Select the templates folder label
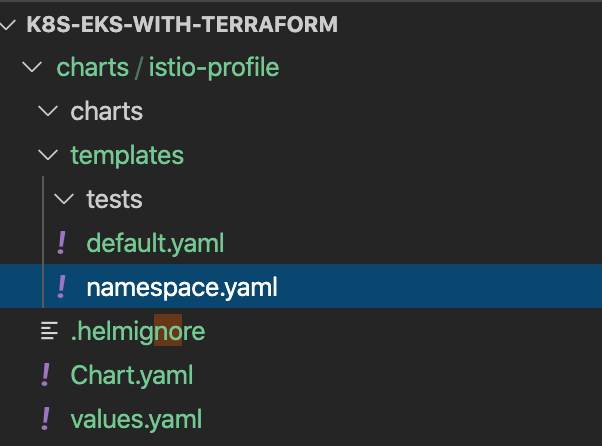 (x=127, y=156)
